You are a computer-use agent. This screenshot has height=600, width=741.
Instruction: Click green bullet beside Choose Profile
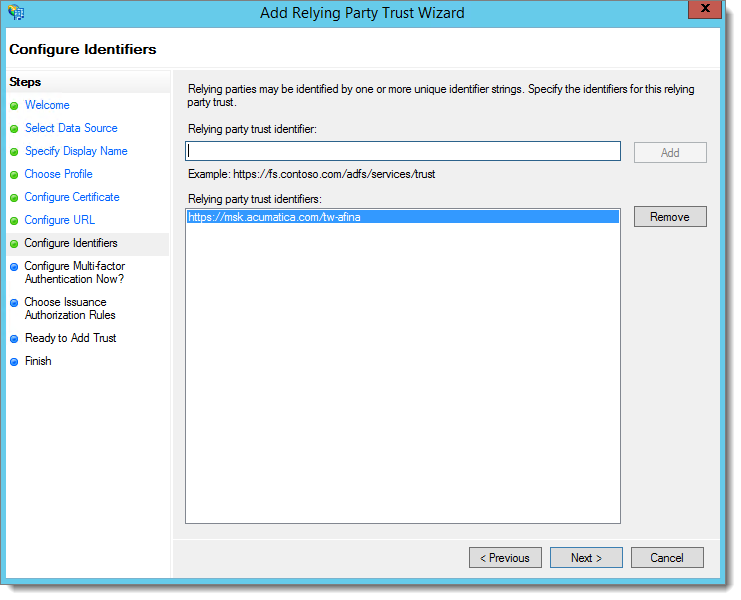(14, 175)
